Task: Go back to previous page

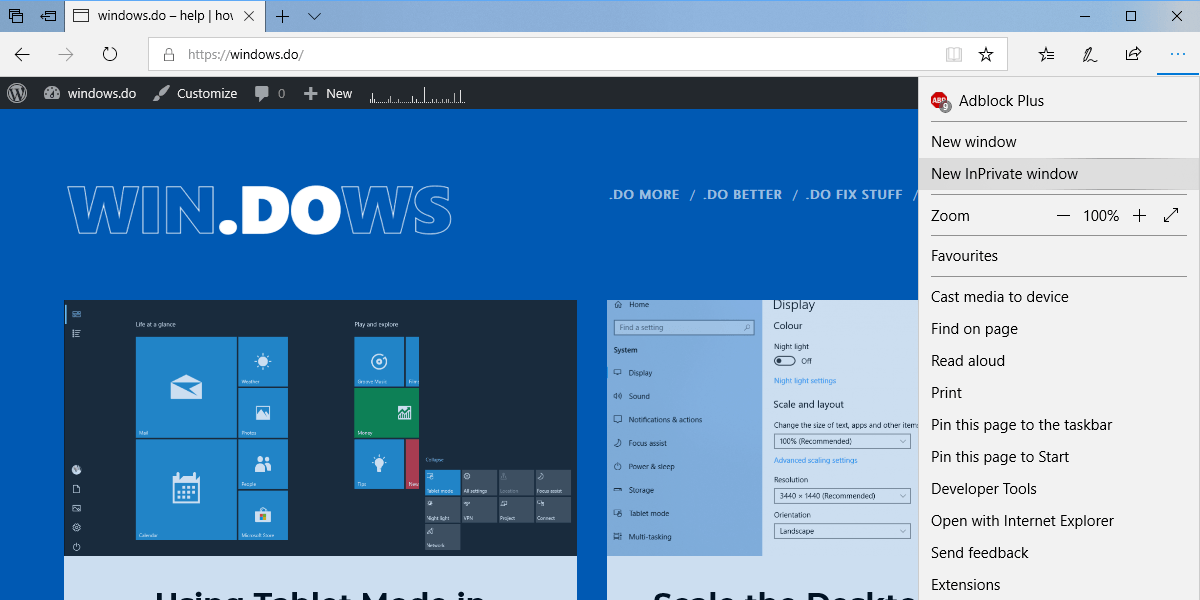Action: click(22, 54)
